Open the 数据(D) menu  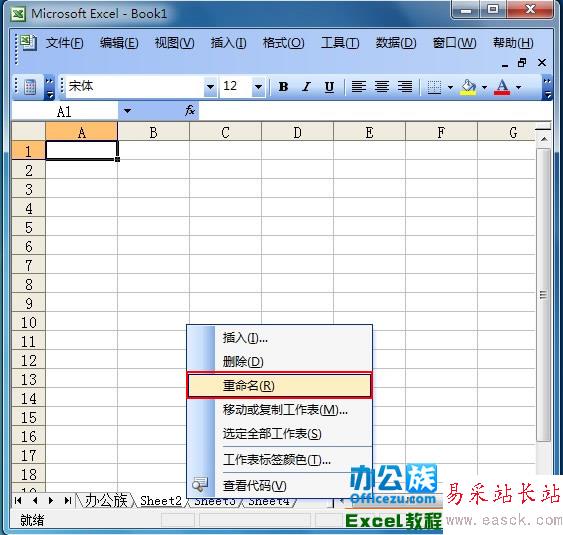[396, 43]
